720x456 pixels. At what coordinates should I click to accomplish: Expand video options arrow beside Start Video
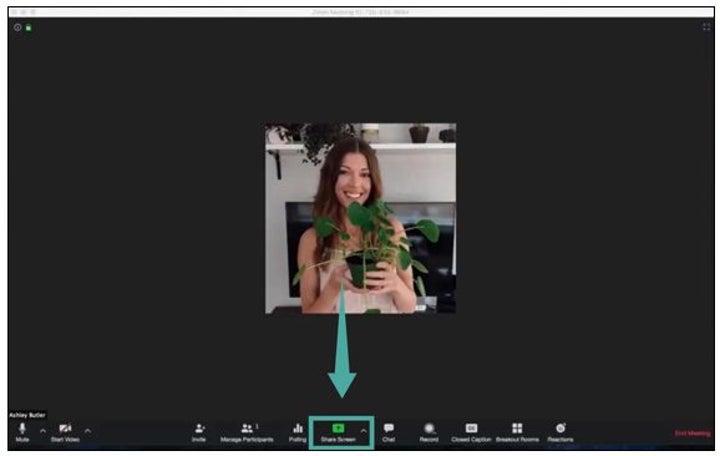coord(87,431)
